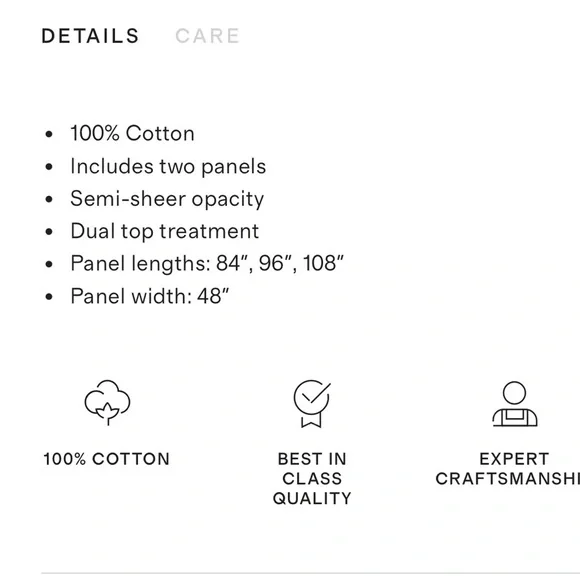Click the 'Semi-sheer opacity' bullet
The width and height of the screenshot is (580, 580).
click(x=167, y=199)
